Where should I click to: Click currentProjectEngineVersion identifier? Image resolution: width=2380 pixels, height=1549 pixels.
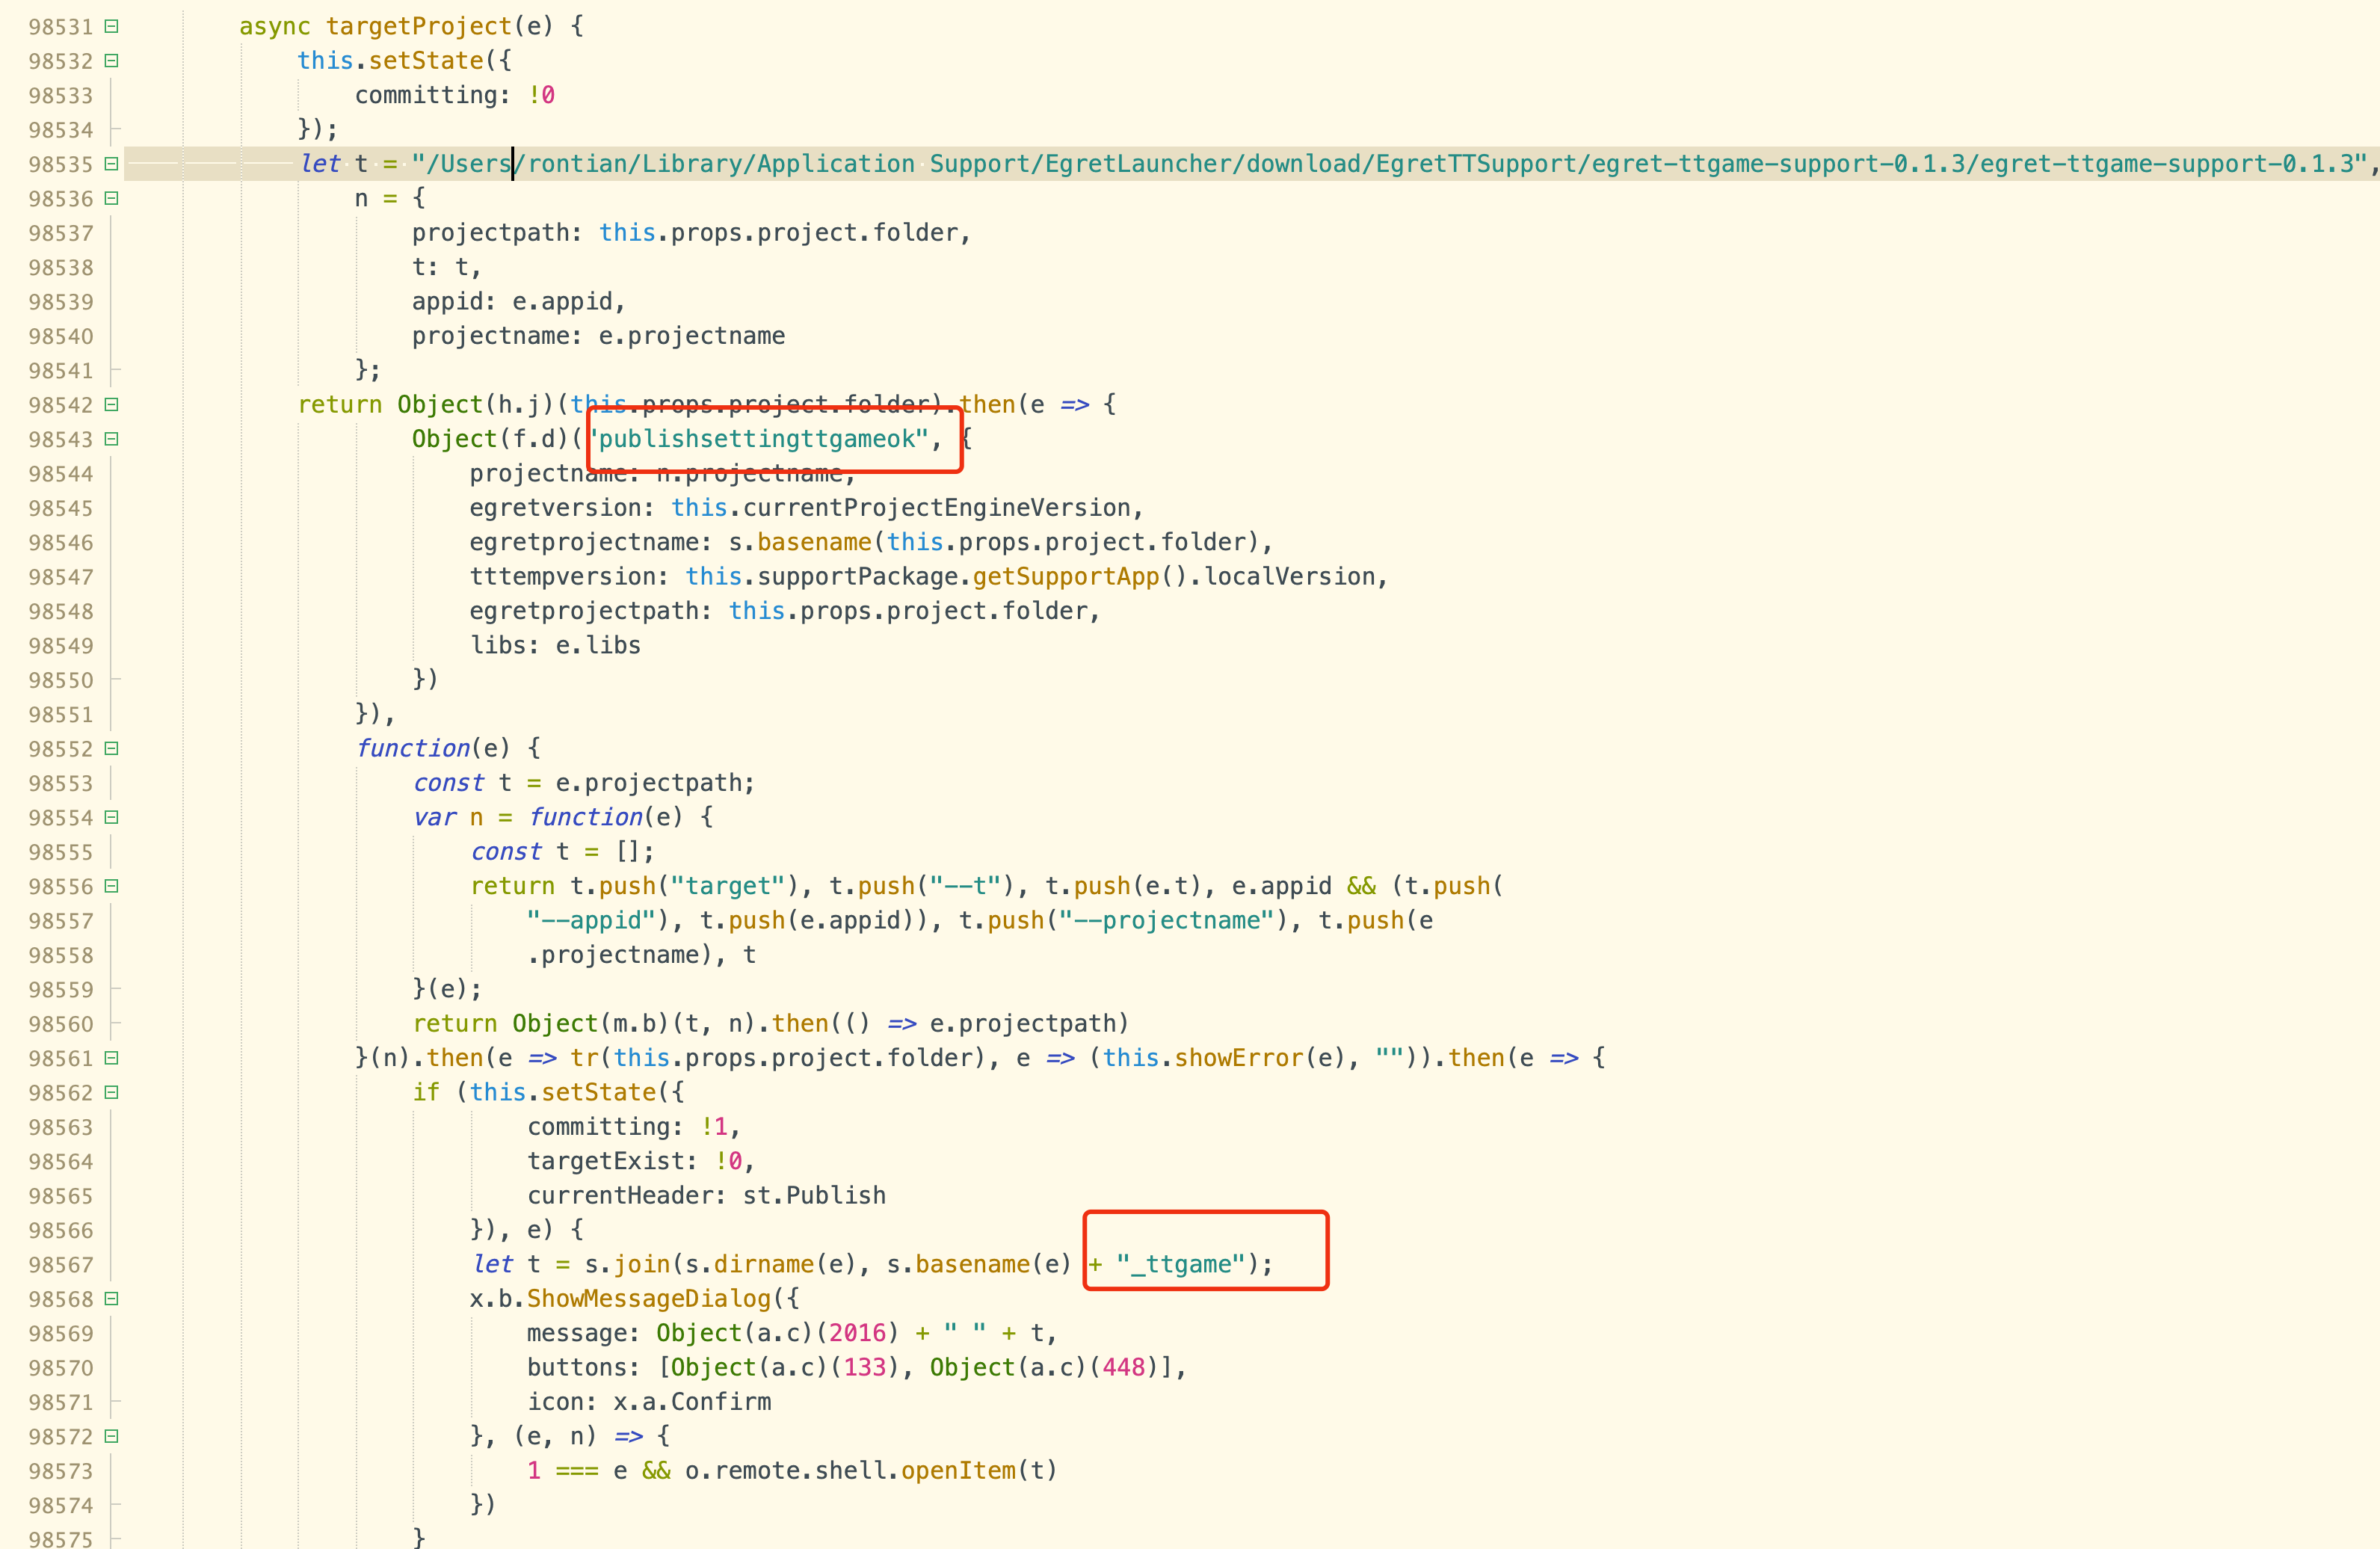click(936, 507)
